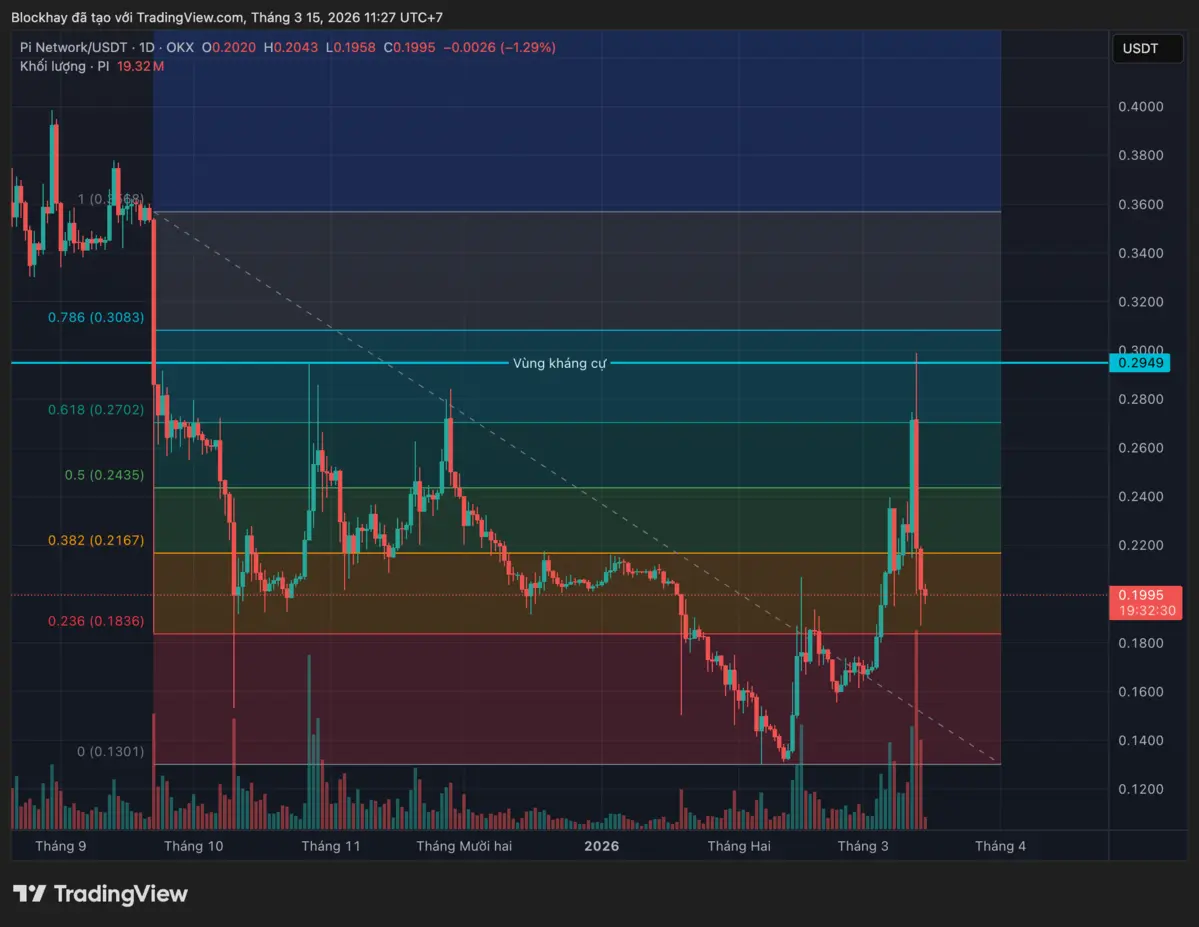This screenshot has height=927, width=1199.
Task: Select Tháng Mười hai on the time axis
Action: (464, 846)
